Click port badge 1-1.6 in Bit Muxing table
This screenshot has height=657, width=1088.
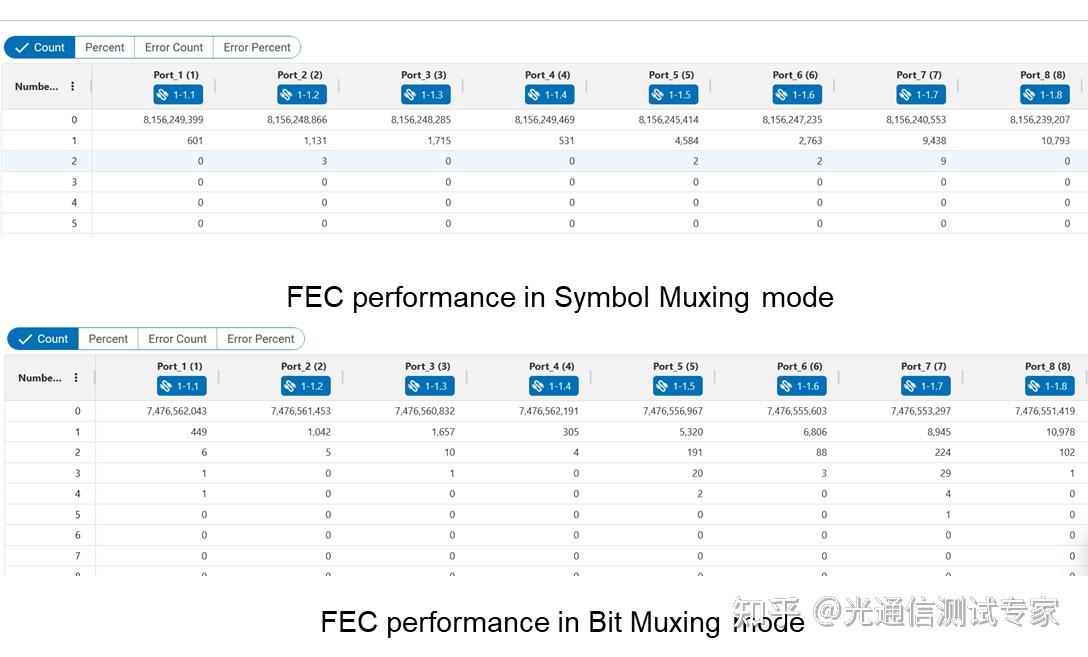pyautogui.click(x=801, y=386)
